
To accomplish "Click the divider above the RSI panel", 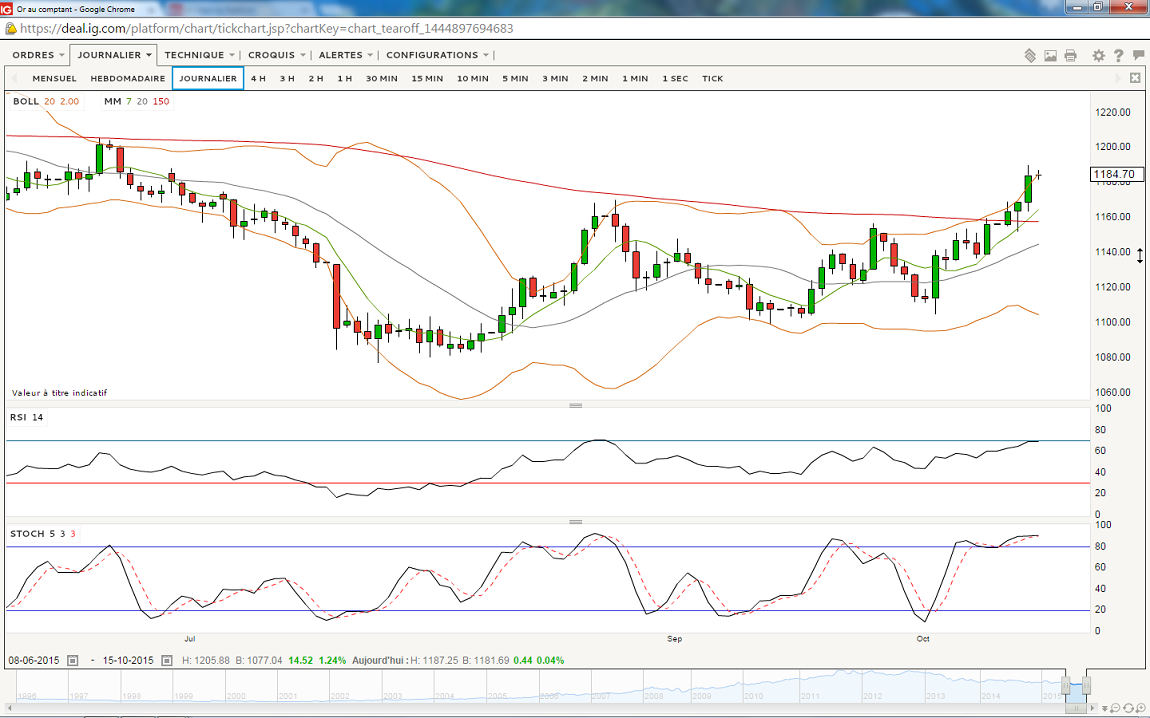I will [x=575, y=405].
